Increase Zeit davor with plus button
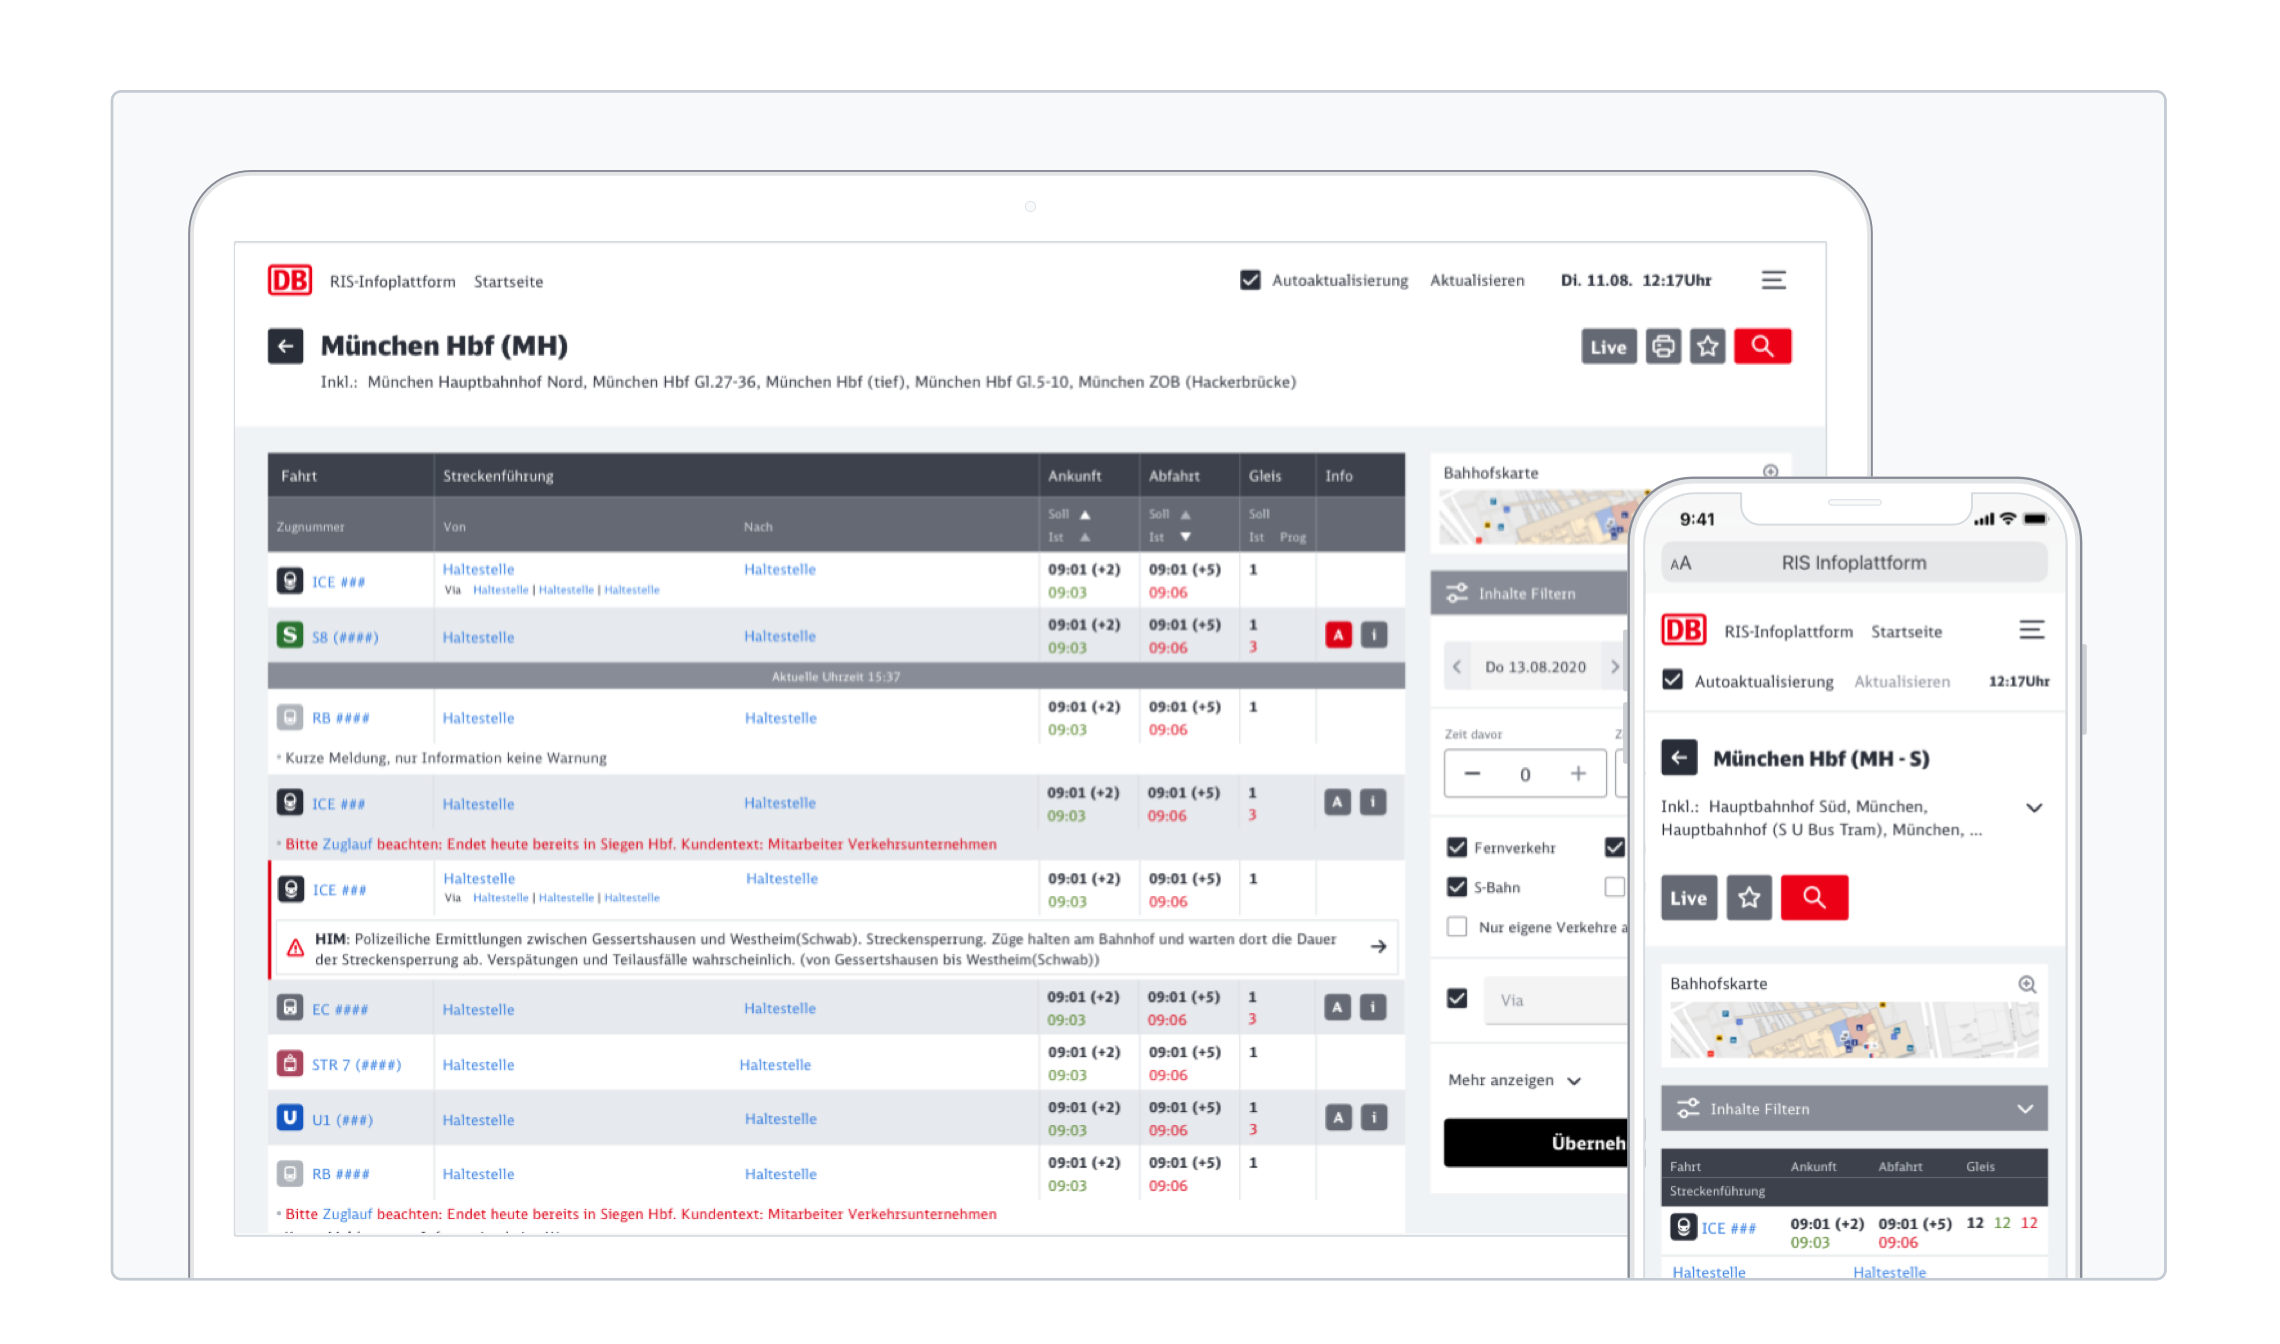2280x1344 pixels. point(1578,774)
